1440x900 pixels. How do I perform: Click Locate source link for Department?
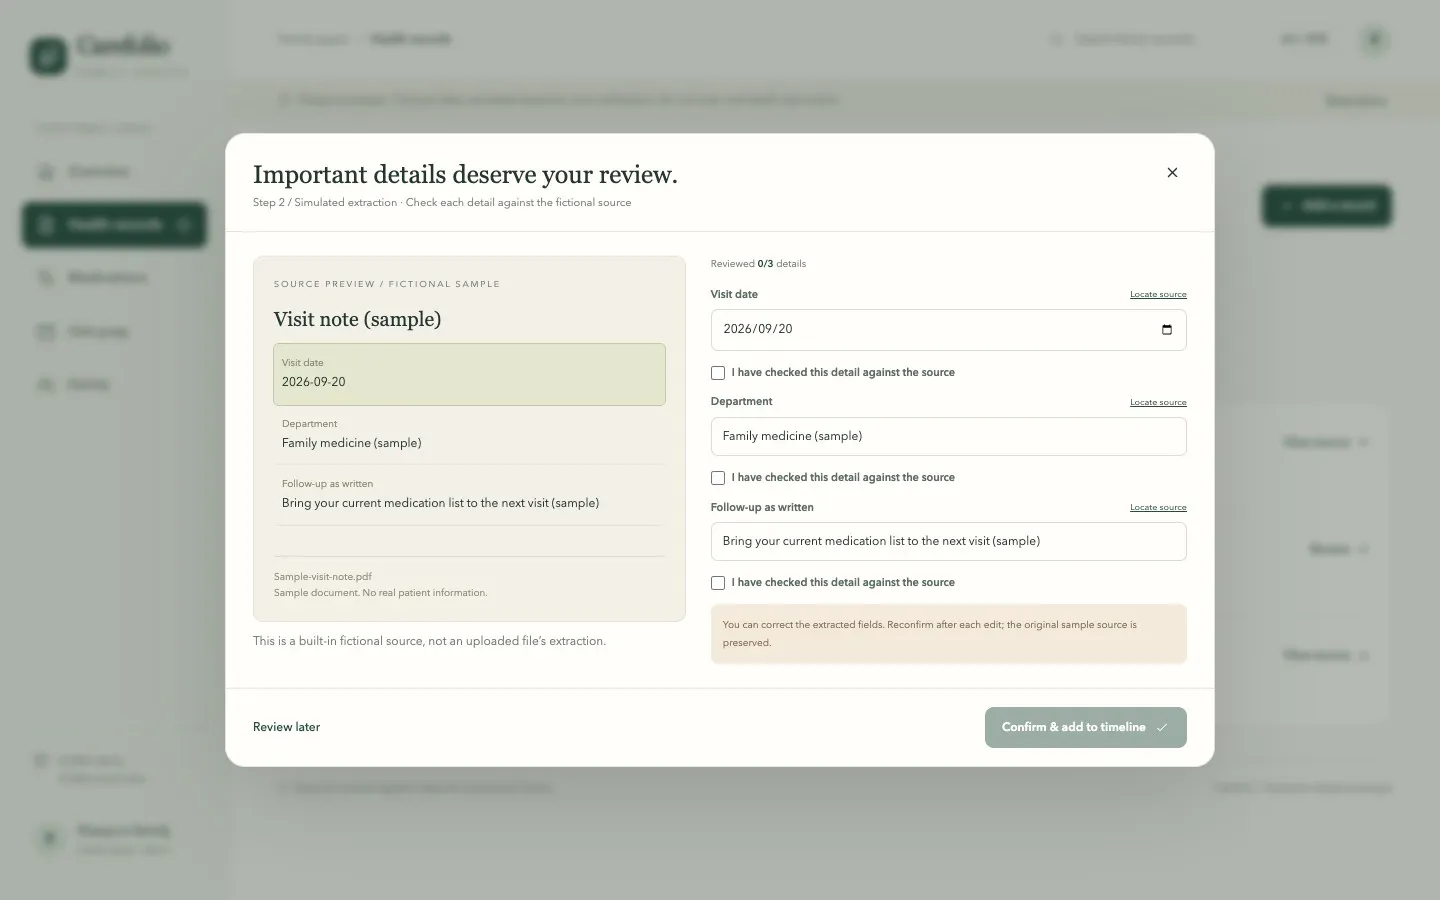(1158, 403)
